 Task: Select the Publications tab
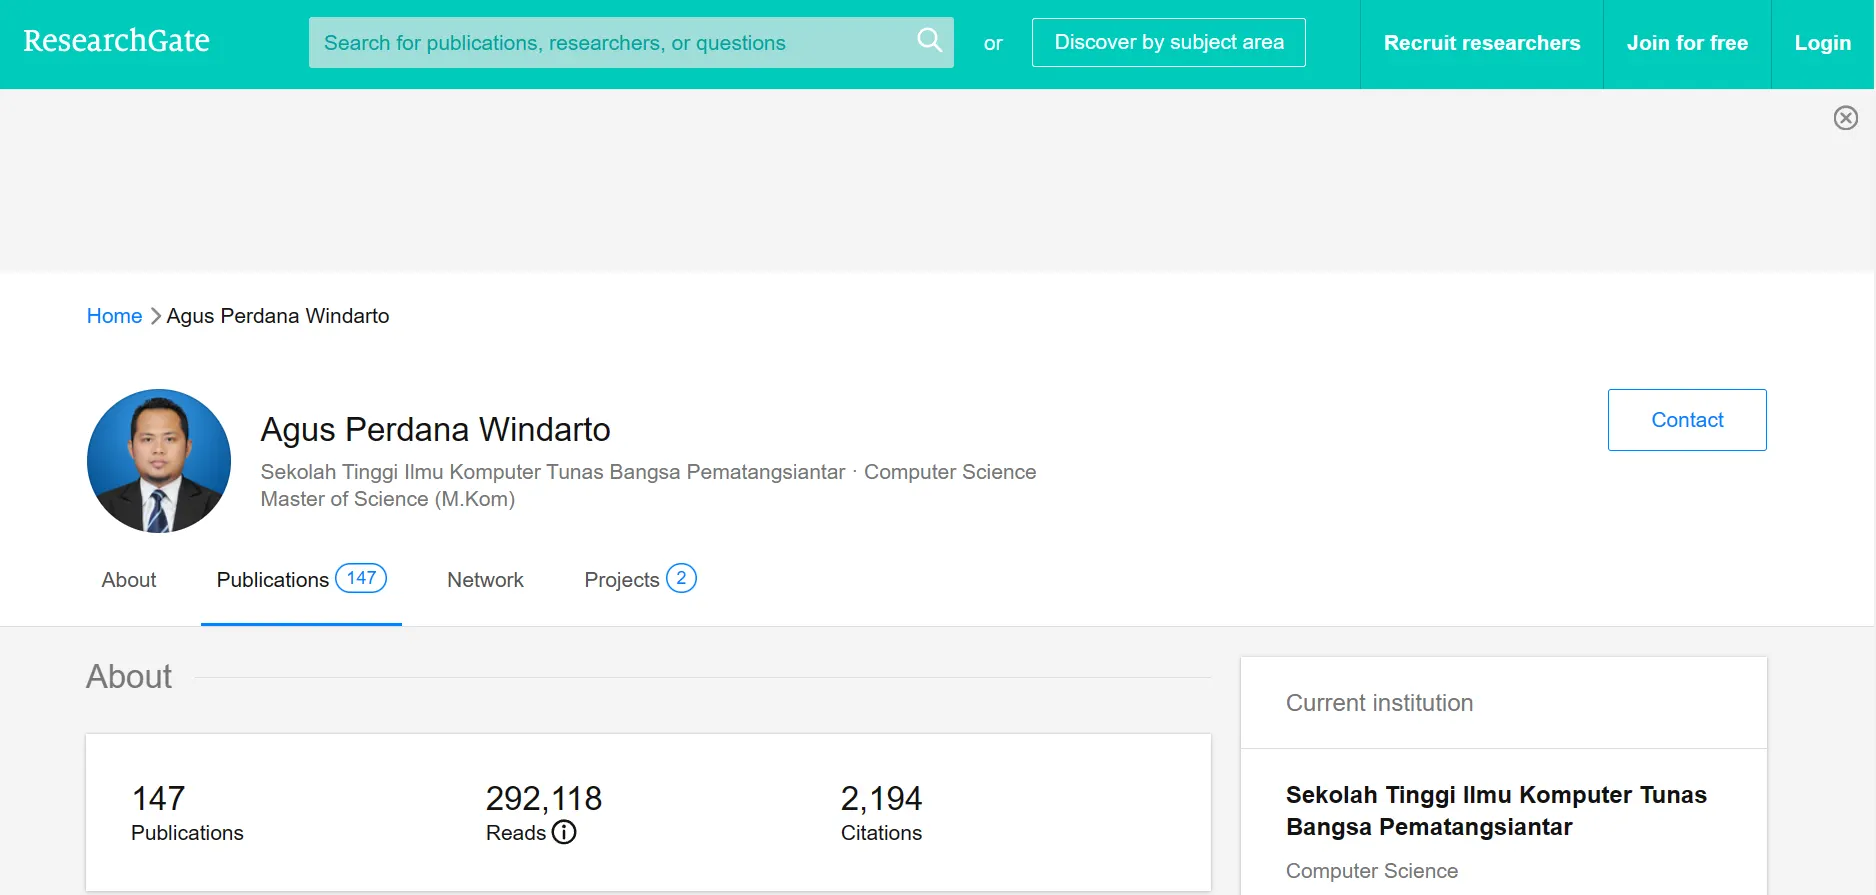[x=273, y=580]
